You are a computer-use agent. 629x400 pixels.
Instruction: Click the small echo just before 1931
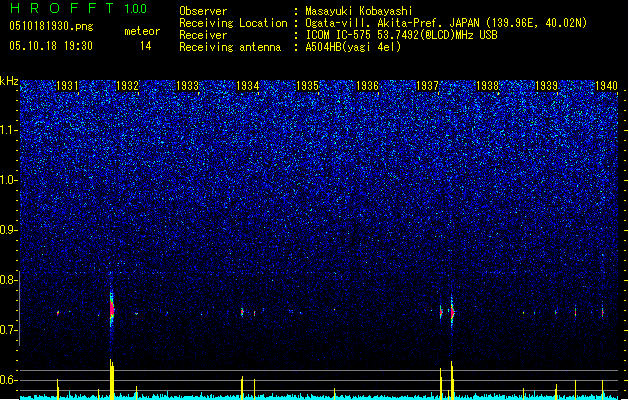[x=58, y=313]
